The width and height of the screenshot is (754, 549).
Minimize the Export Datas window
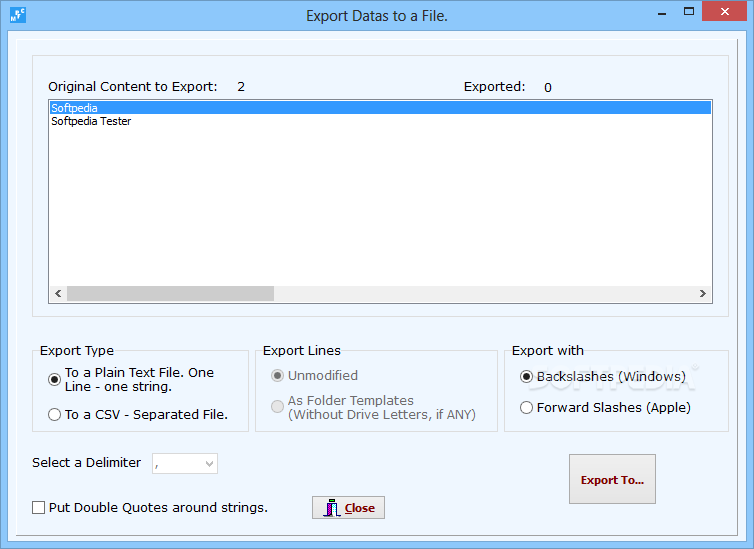pyautogui.click(x=662, y=12)
